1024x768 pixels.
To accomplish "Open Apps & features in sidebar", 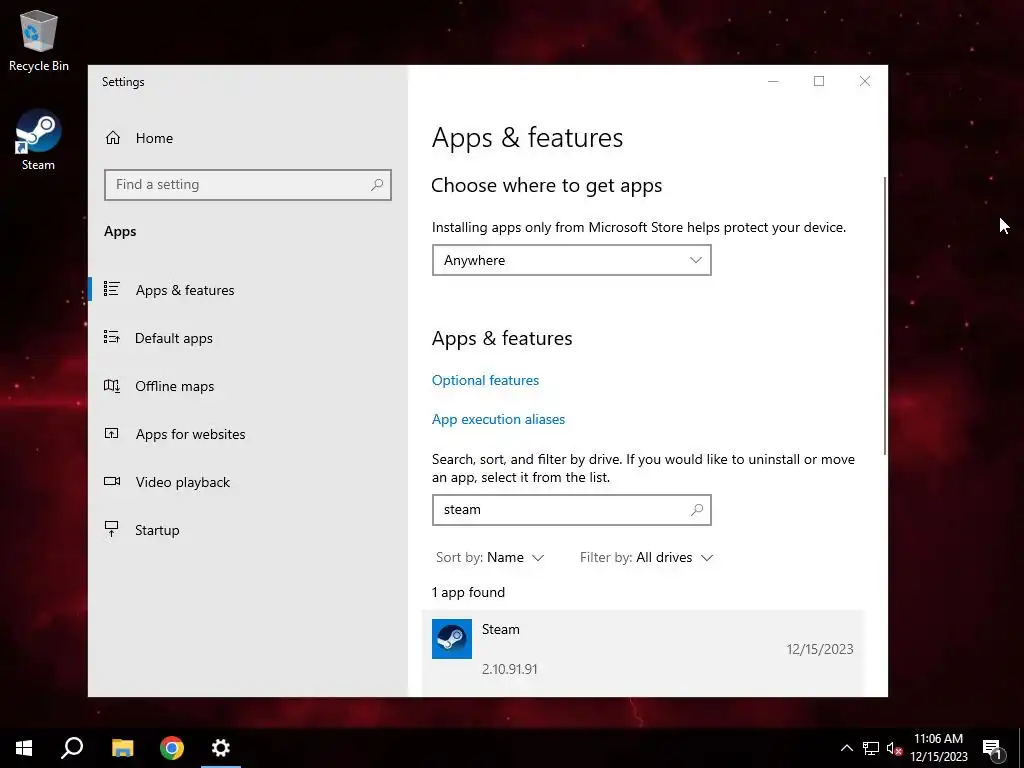I will tap(248, 290).
